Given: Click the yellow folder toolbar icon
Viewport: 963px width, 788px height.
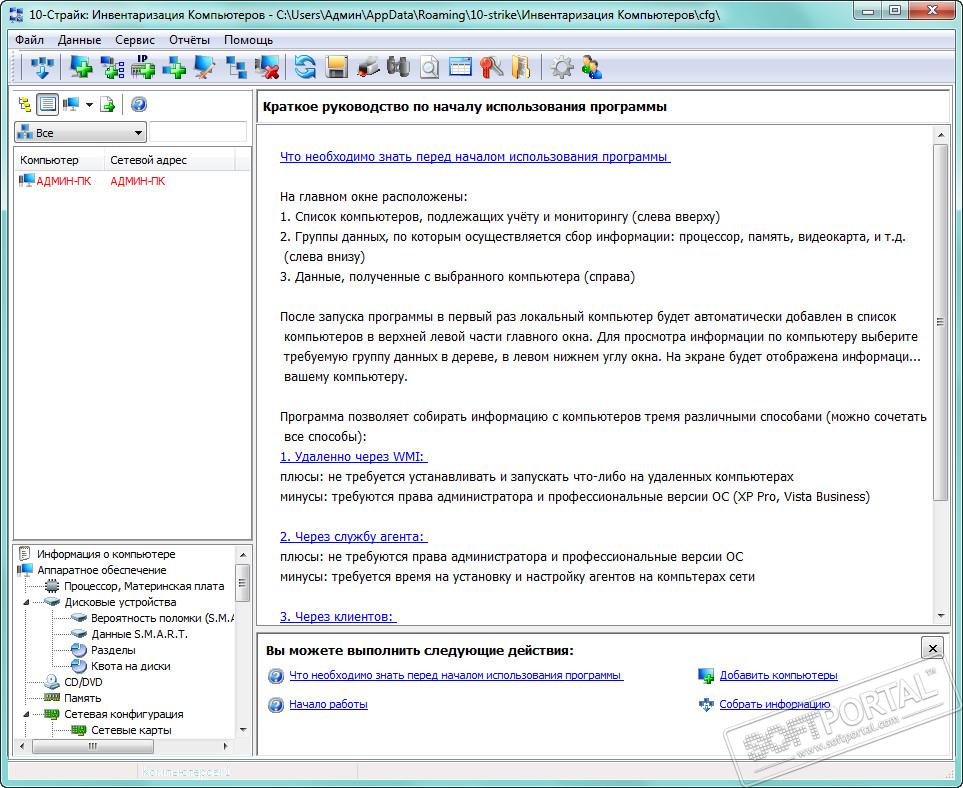Looking at the screenshot, I should click(x=521, y=67).
